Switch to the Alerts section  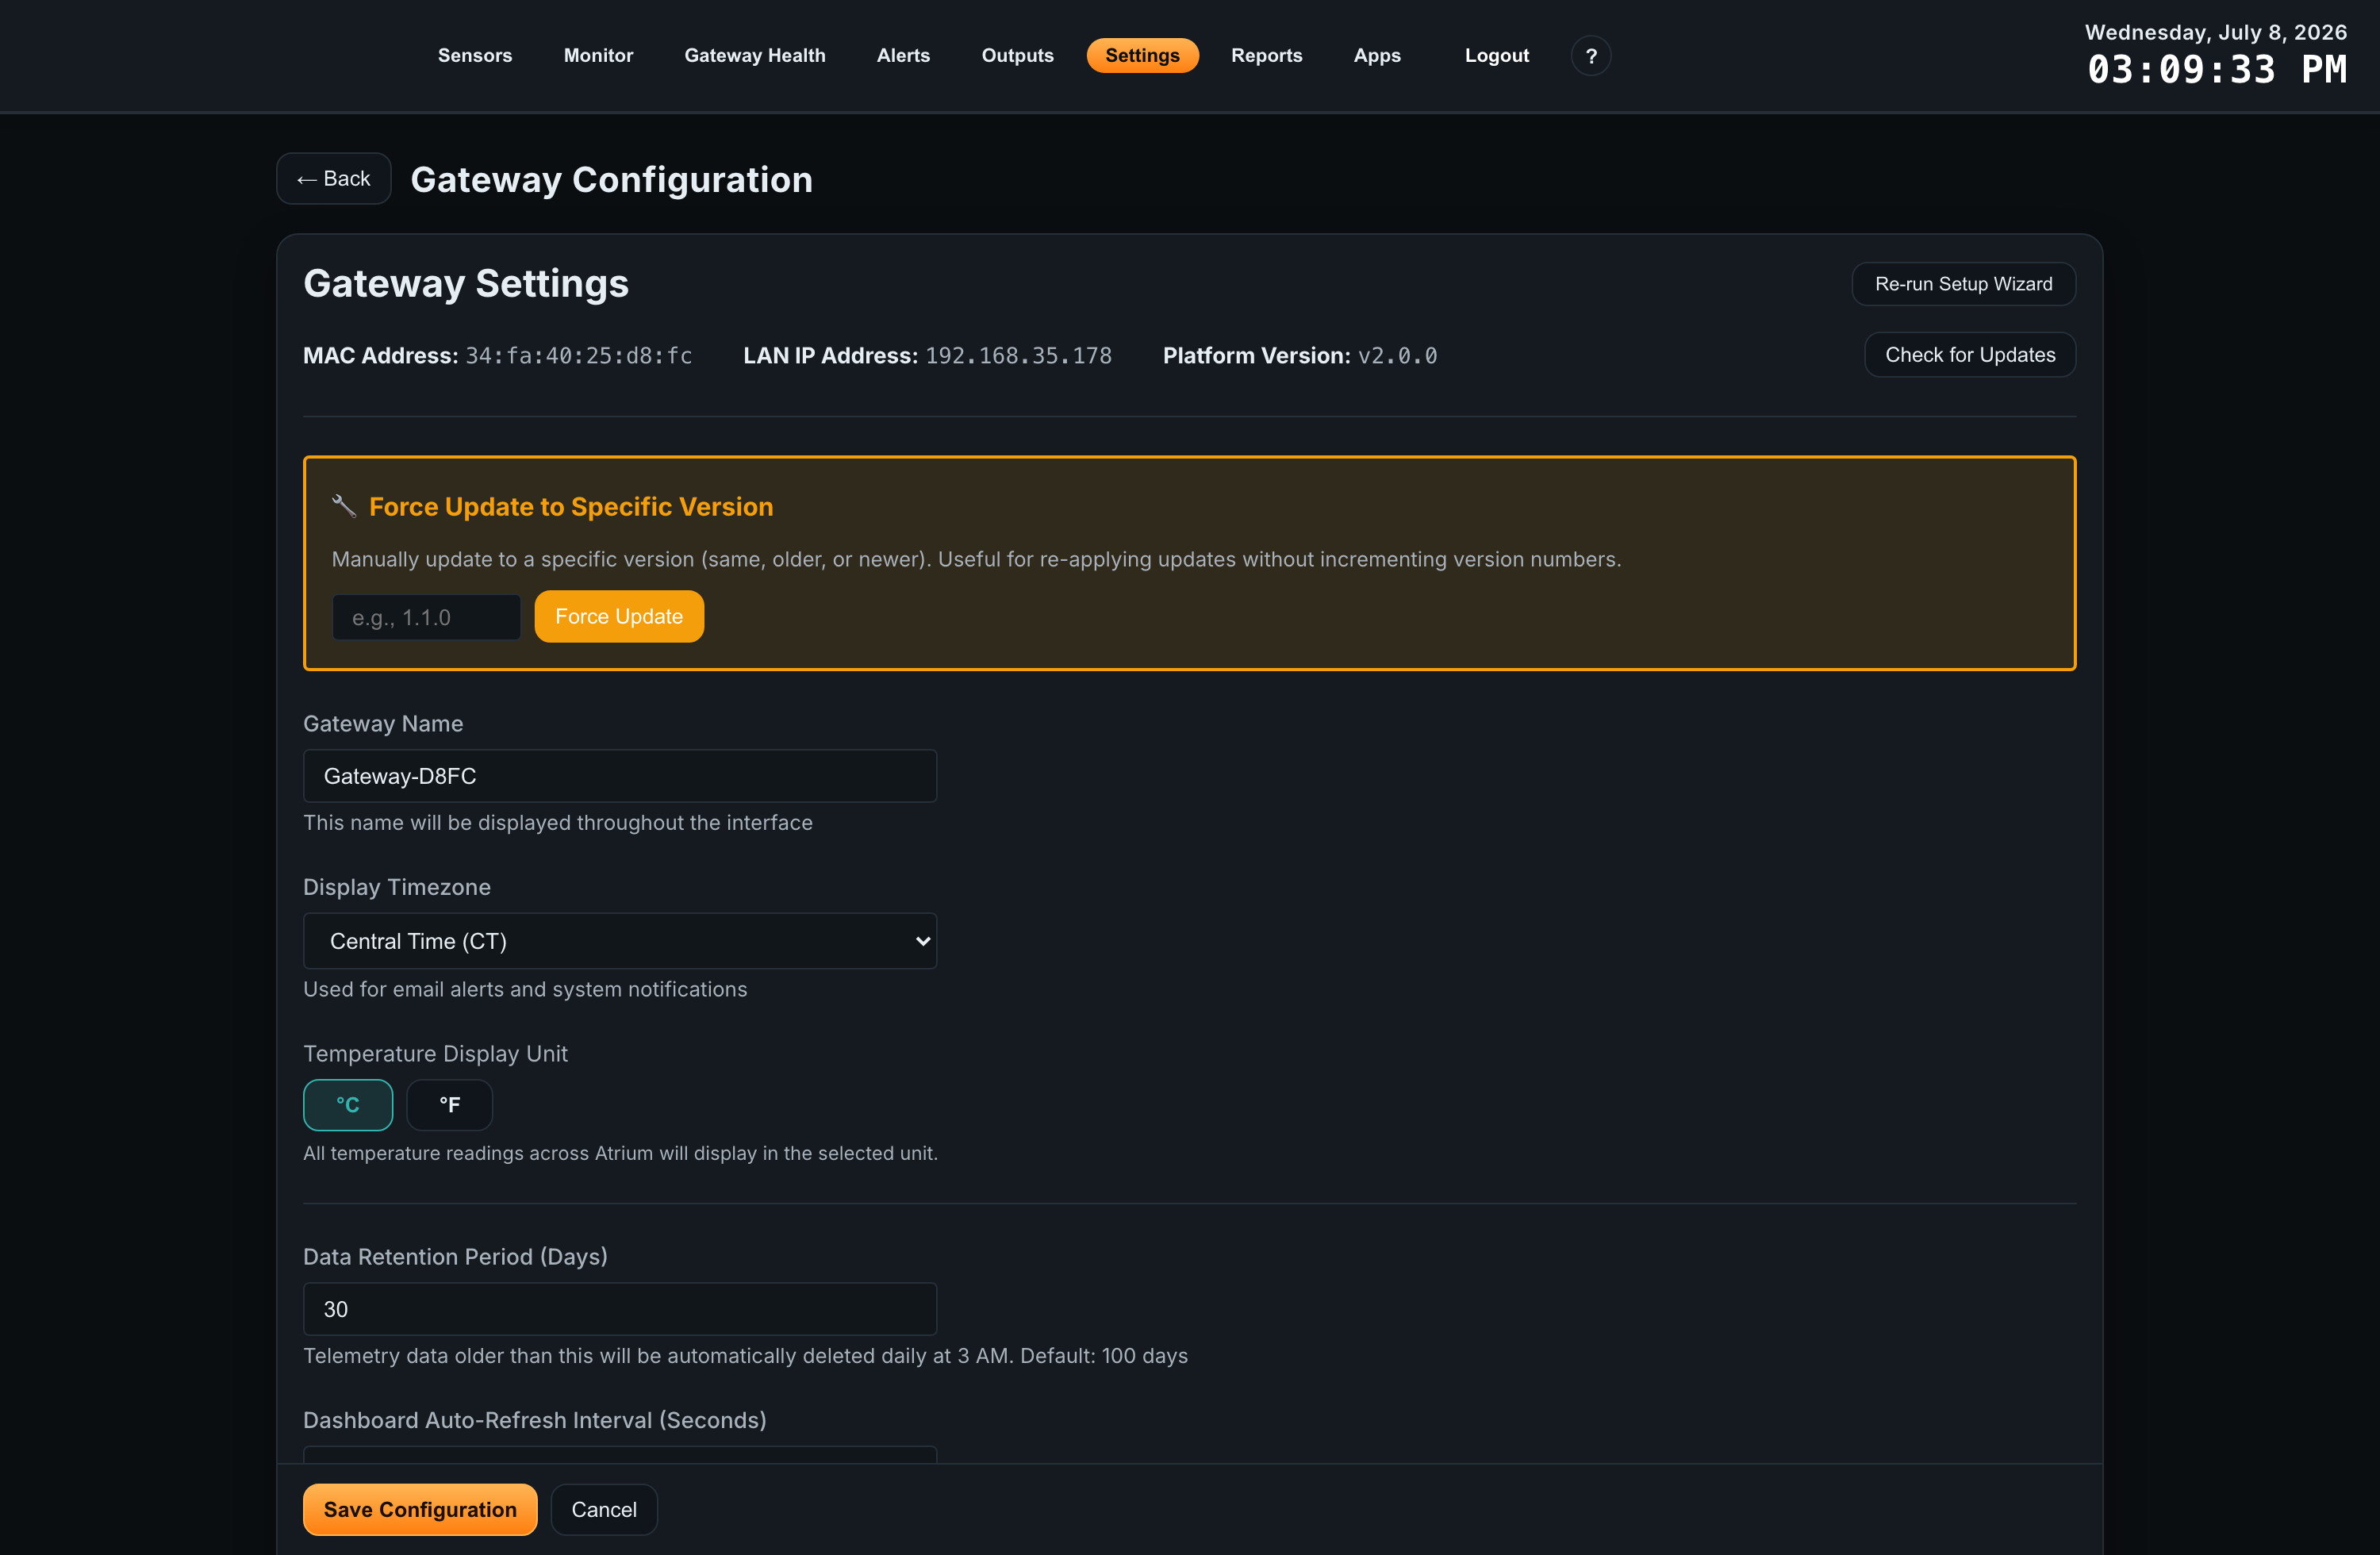coord(903,56)
